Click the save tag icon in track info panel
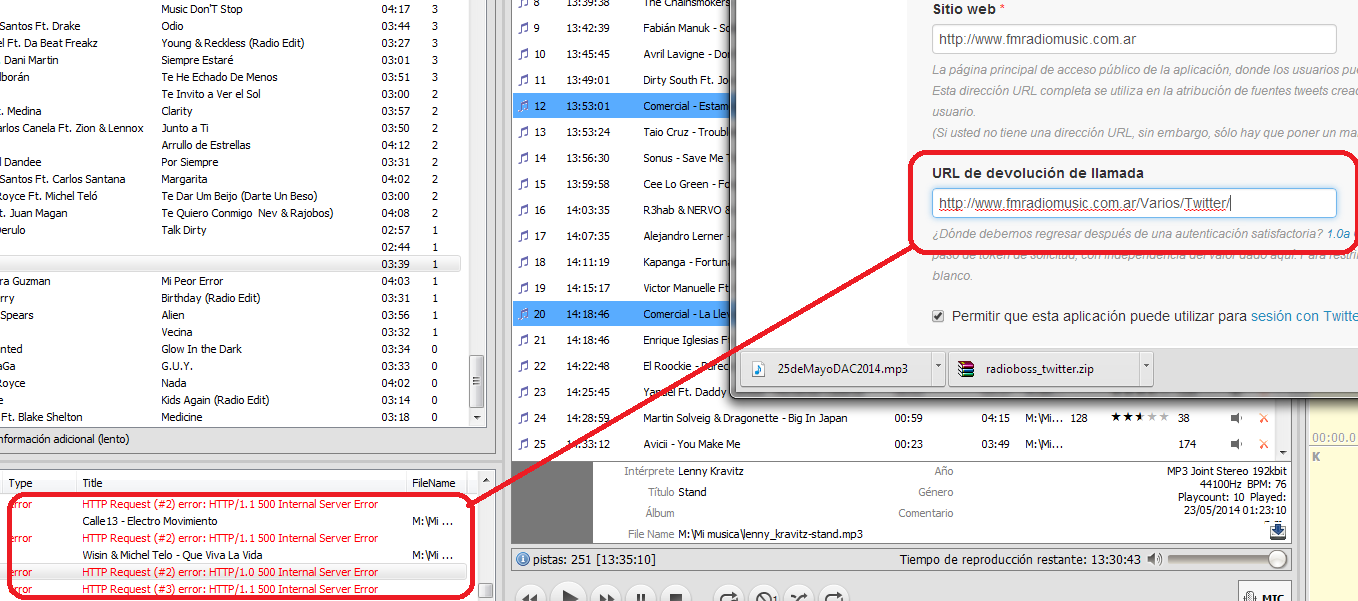The width and height of the screenshot is (1358, 601). click(x=1278, y=530)
